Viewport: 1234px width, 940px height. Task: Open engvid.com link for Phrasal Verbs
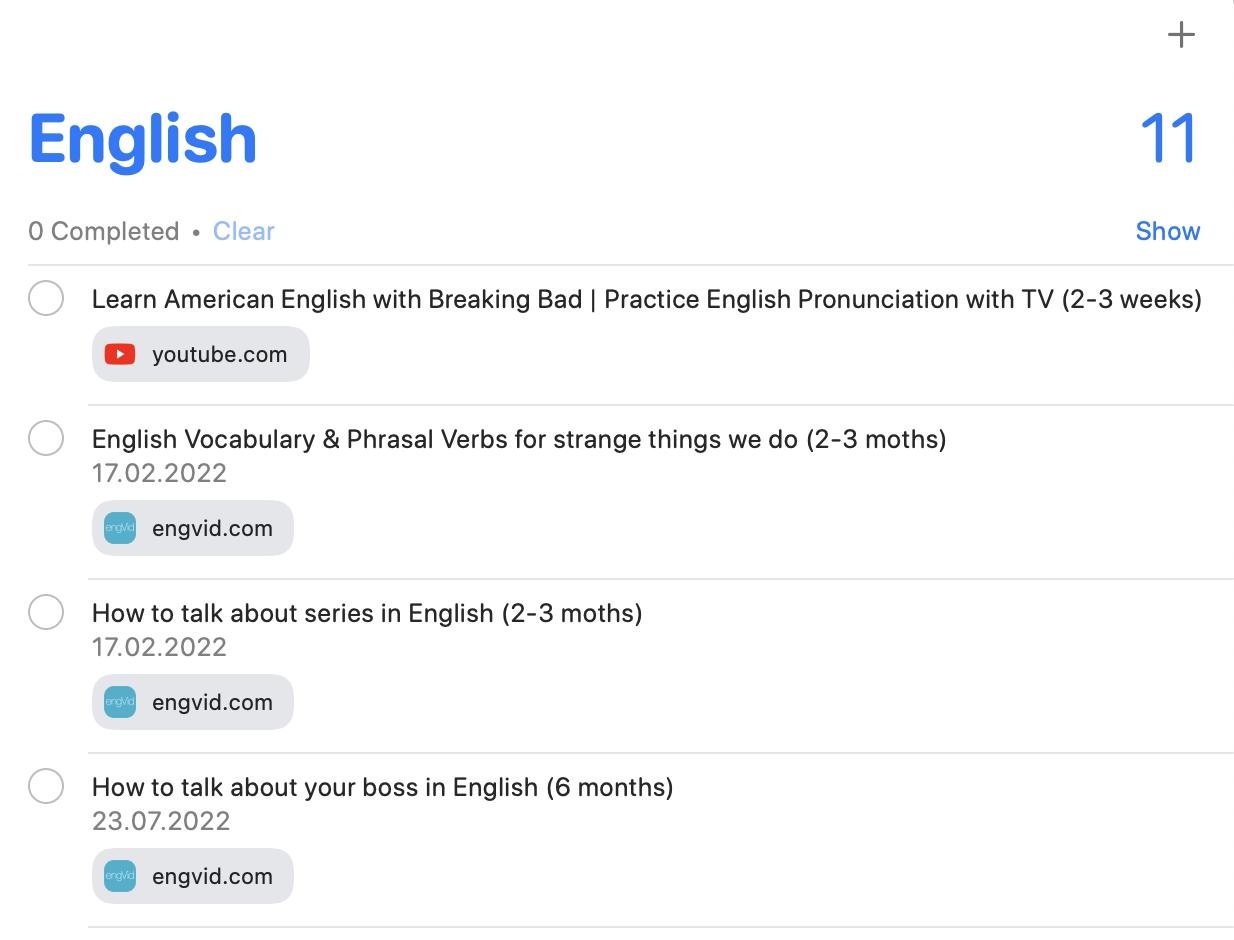pos(211,528)
